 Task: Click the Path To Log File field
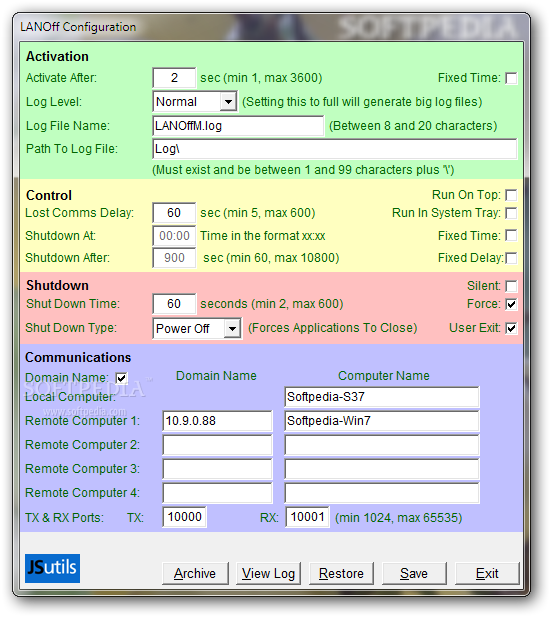[335, 149]
